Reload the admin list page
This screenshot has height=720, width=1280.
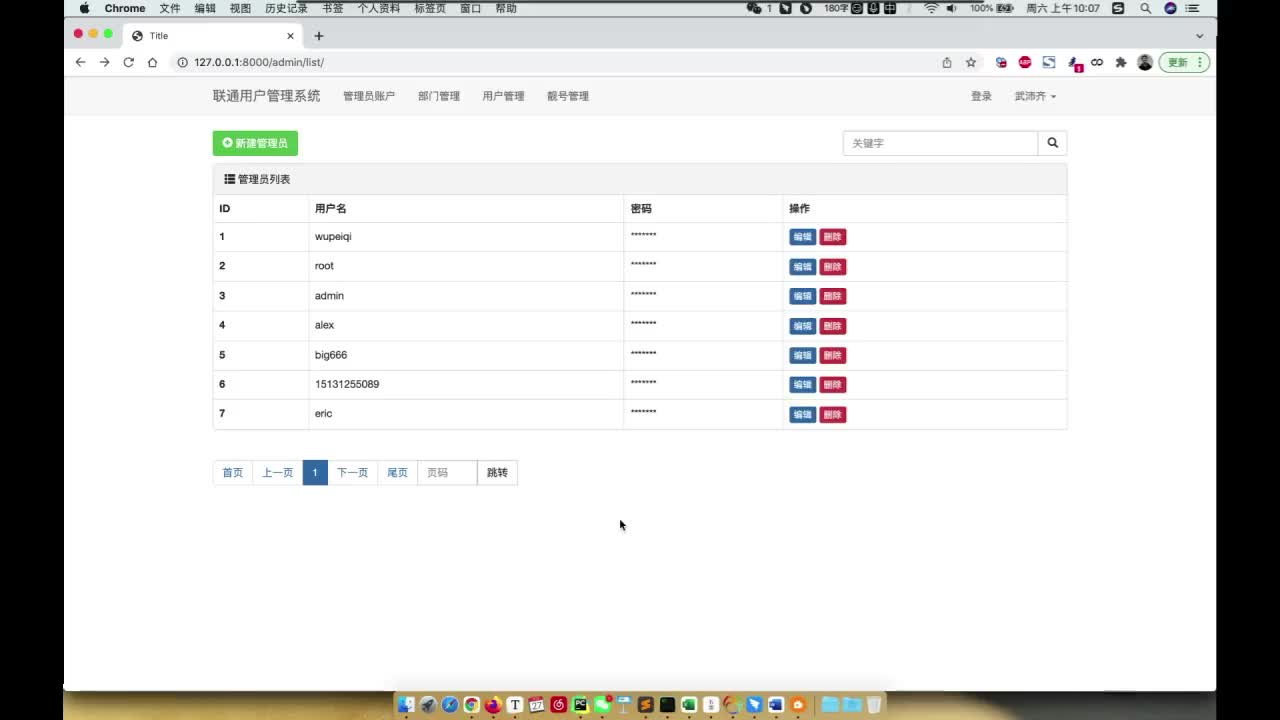(x=128, y=62)
